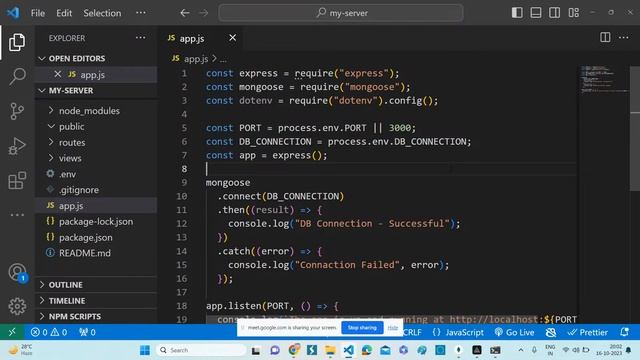This screenshot has height=360, width=640.
Task: Expand the Timeline section
Action: (x=96, y=301)
